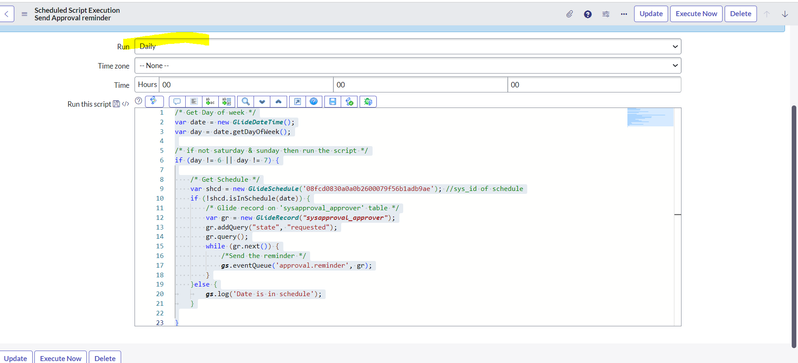Viewport: 798px width, 363px height.
Task: Toggle full screen script editor icon
Action: click(x=297, y=102)
